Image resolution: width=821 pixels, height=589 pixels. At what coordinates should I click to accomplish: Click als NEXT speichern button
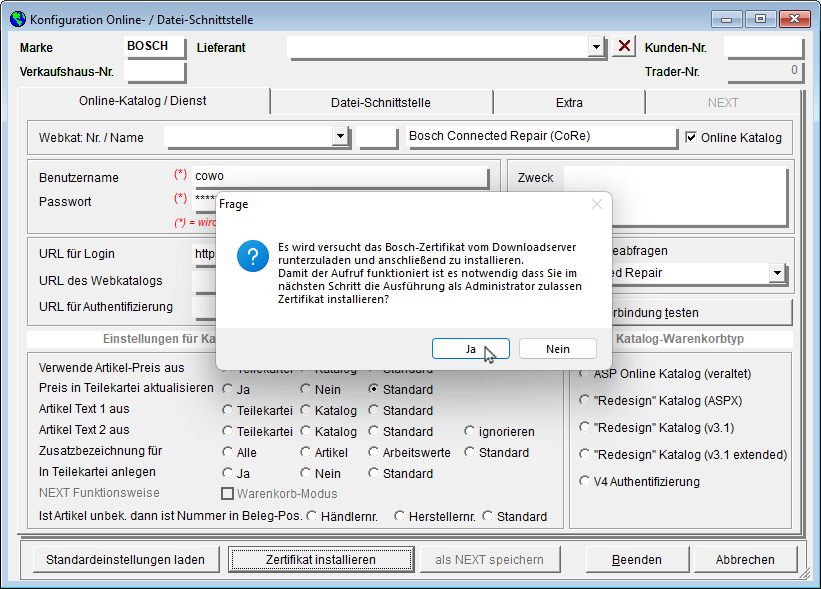coord(490,560)
